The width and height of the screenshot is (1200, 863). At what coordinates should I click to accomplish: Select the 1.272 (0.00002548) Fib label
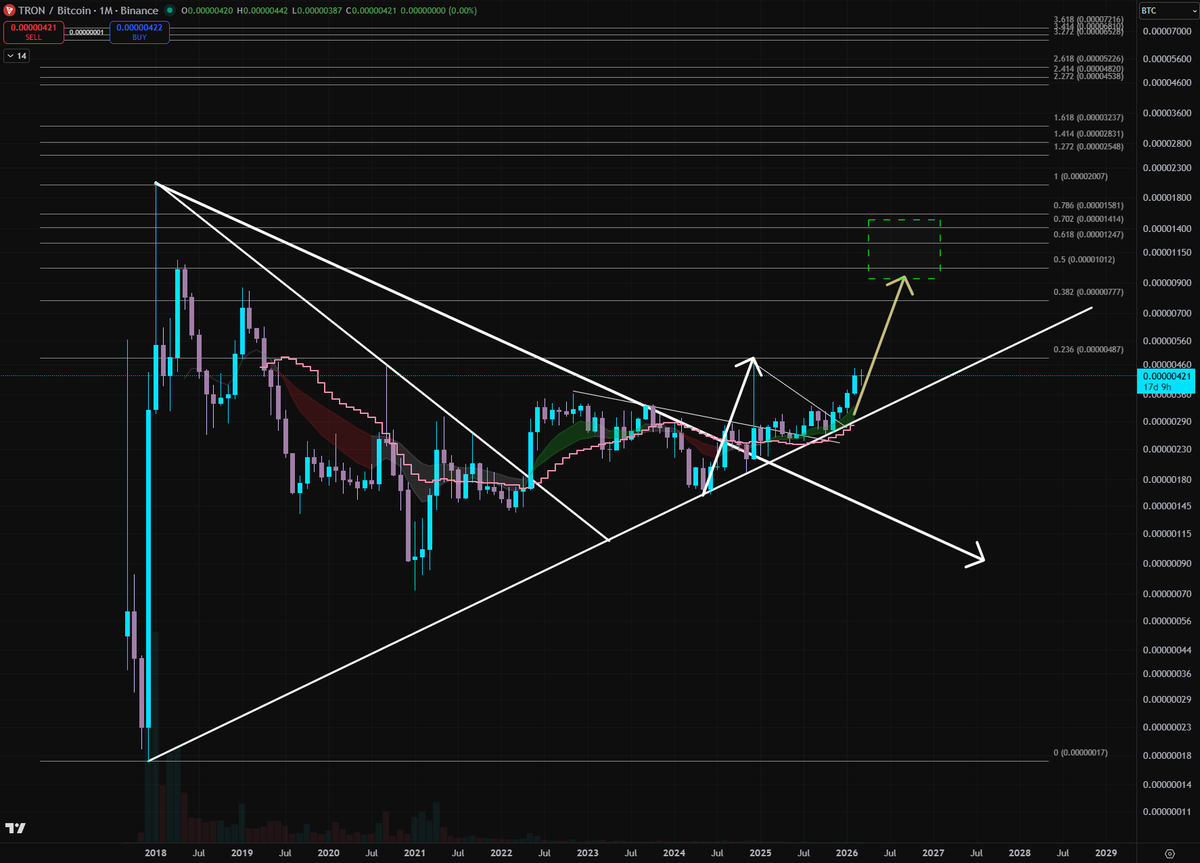coord(1090,146)
